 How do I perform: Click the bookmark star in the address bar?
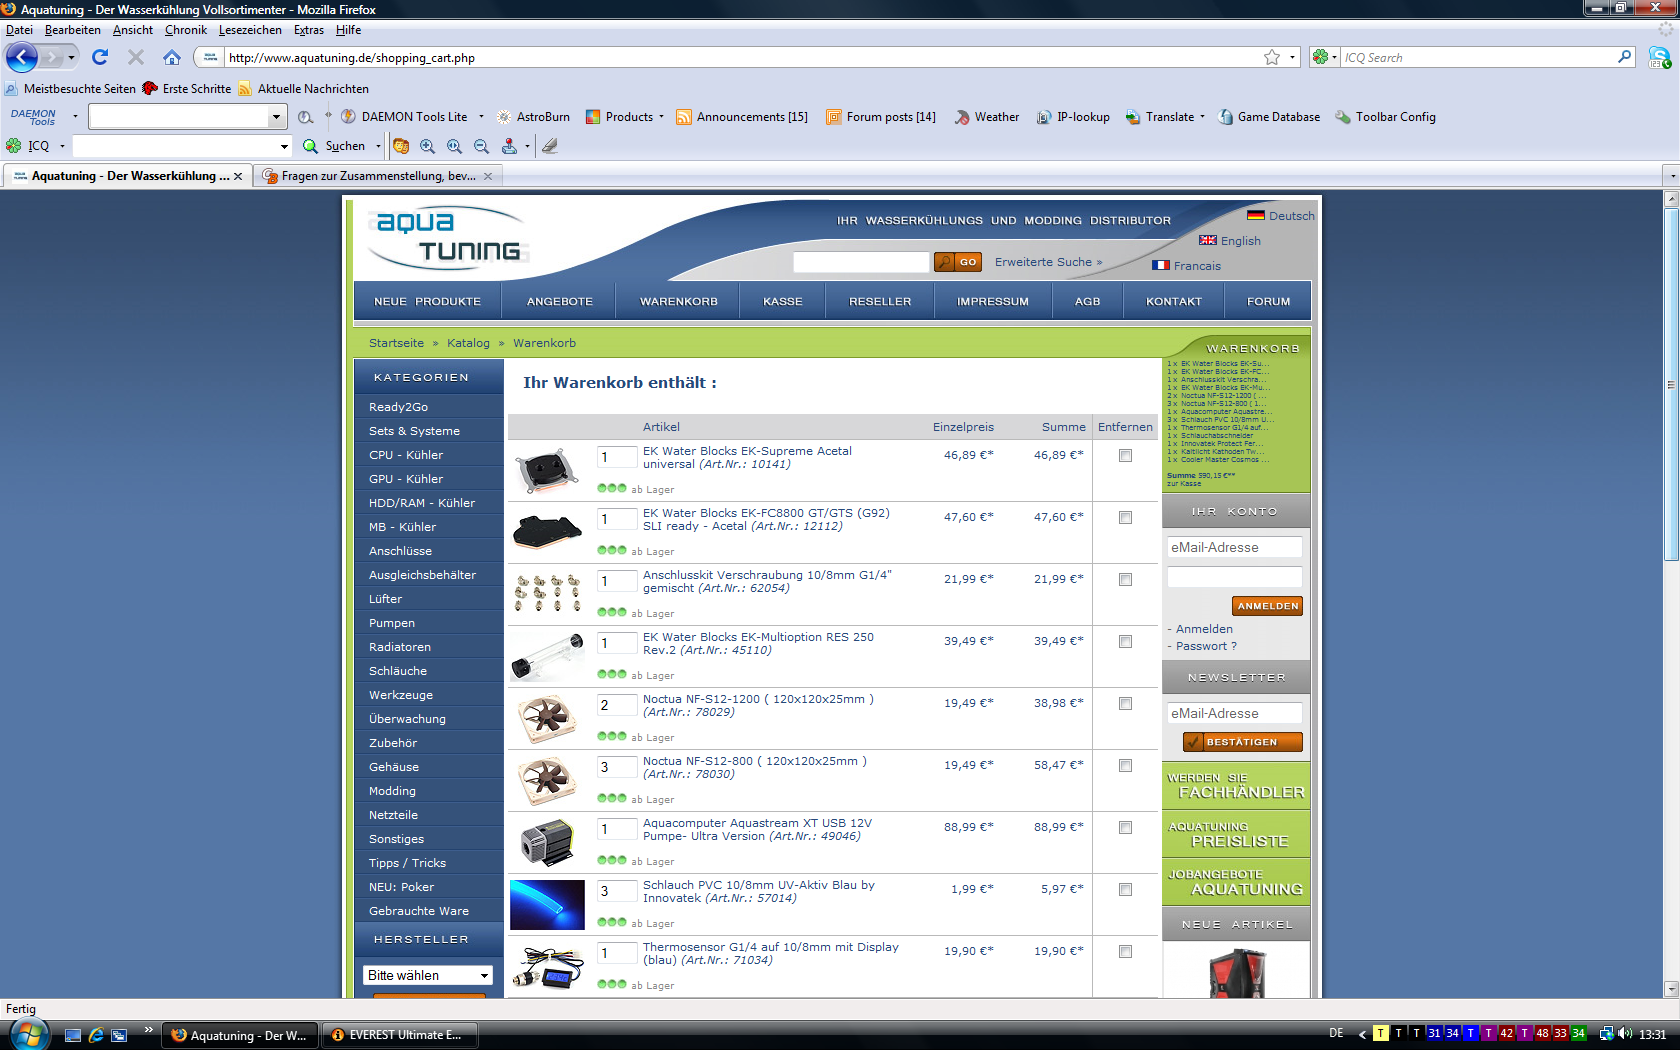click(x=1272, y=57)
